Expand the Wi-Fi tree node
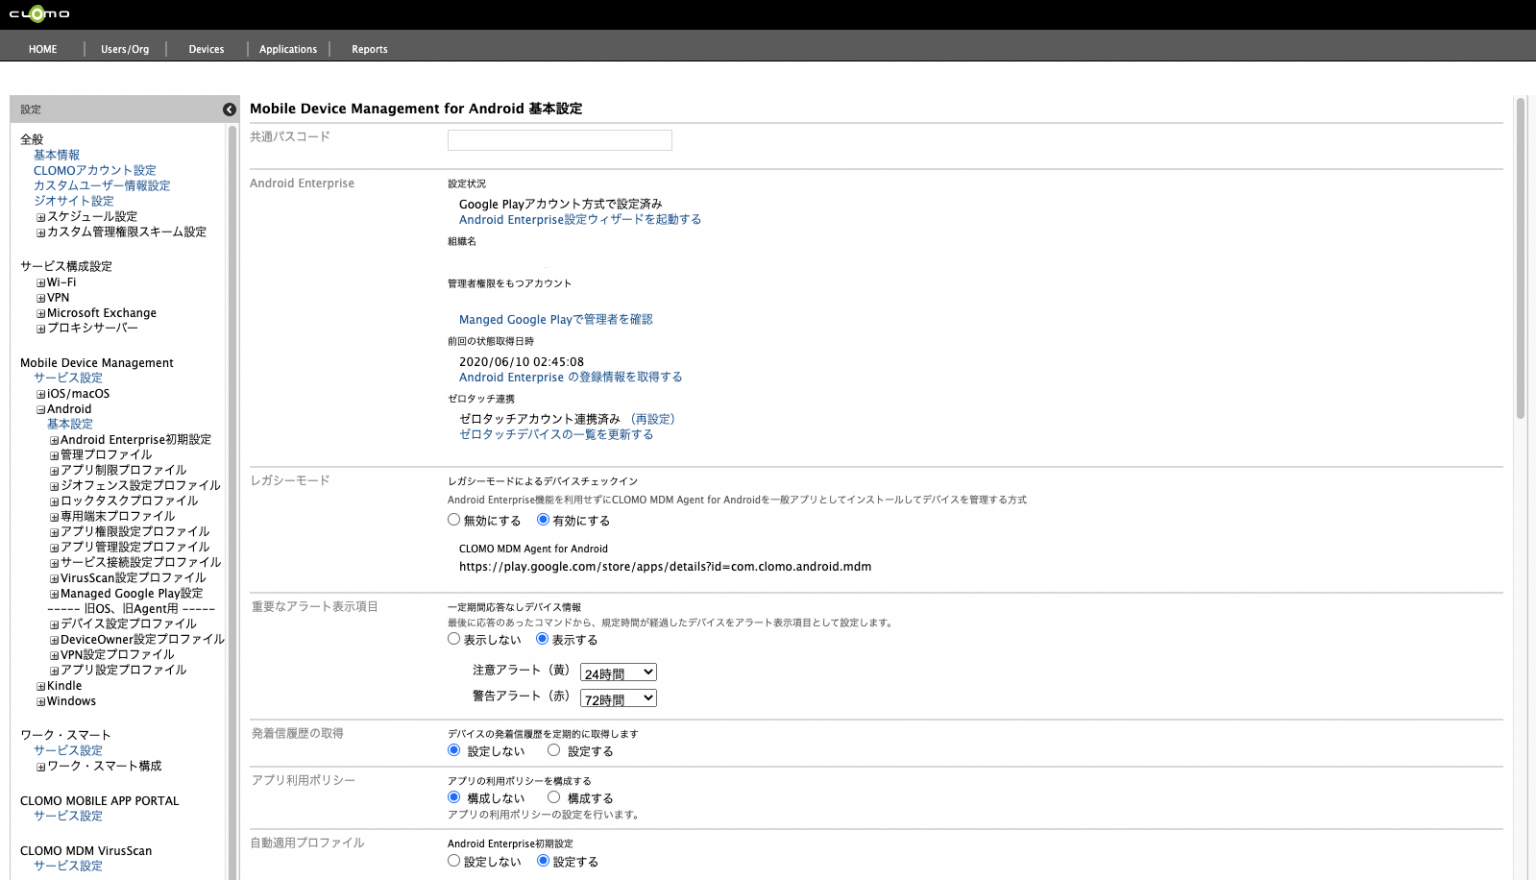This screenshot has width=1536, height=880. click(x=41, y=283)
